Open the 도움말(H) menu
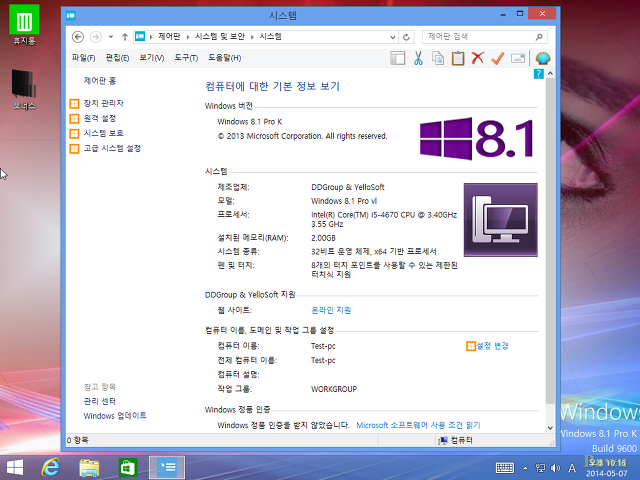 tap(224, 58)
